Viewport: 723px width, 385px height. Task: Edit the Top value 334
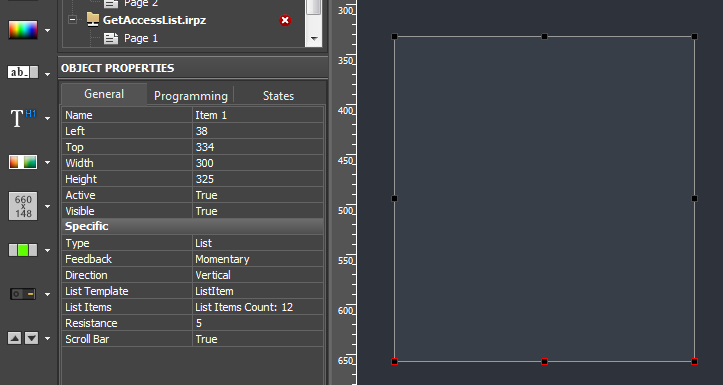point(258,147)
